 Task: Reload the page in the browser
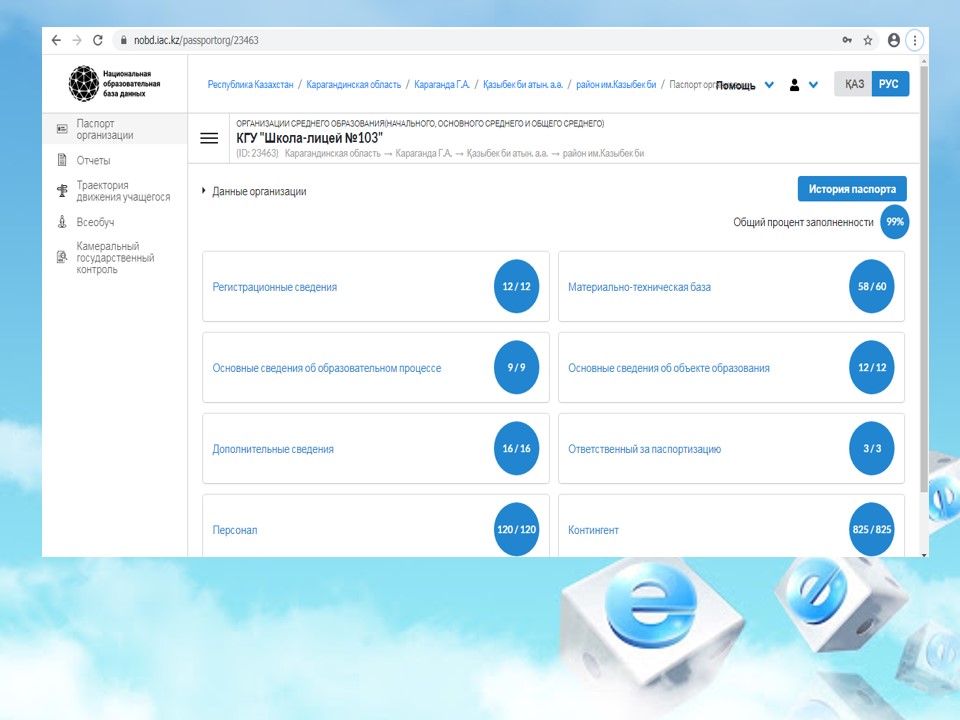click(x=98, y=41)
